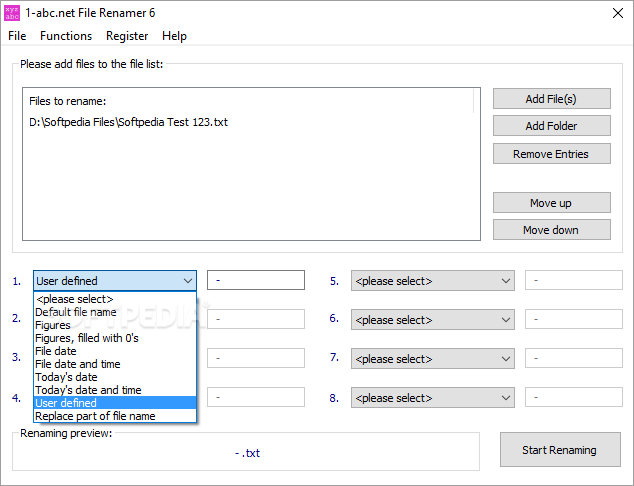Click the Add File(s) button
The height and width of the screenshot is (486, 634).
point(552,99)
